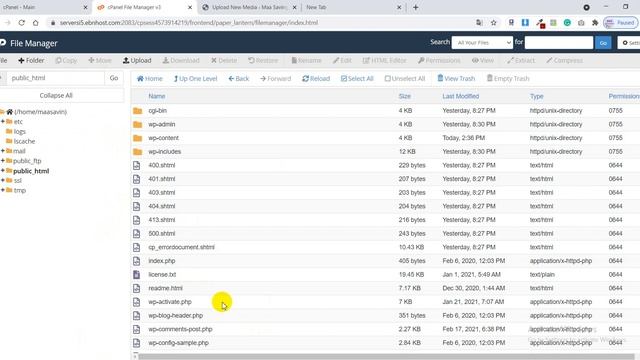Expand the tmp folder in the tree
Image resolution: width=640 pixels, height=360 pixels.
pyautogui.click(x=3, y=190)
